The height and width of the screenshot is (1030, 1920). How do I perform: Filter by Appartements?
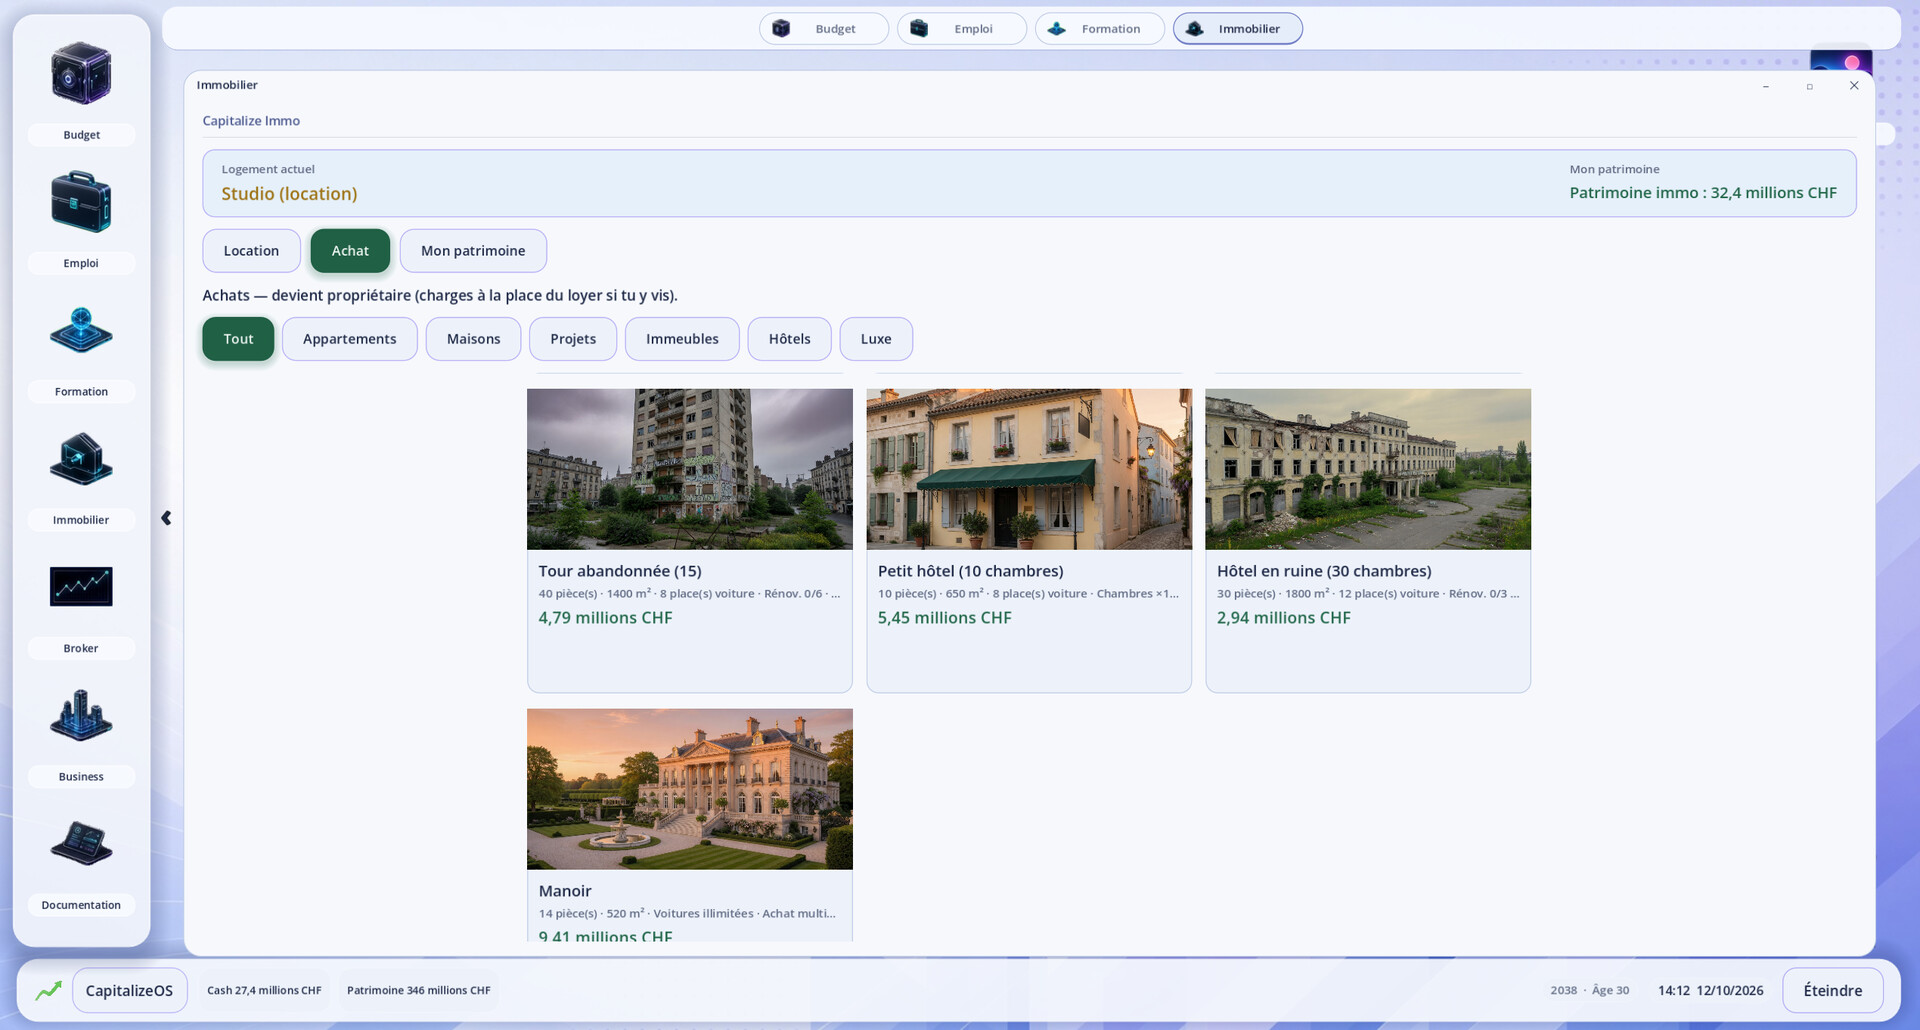(x=350, y=339)
